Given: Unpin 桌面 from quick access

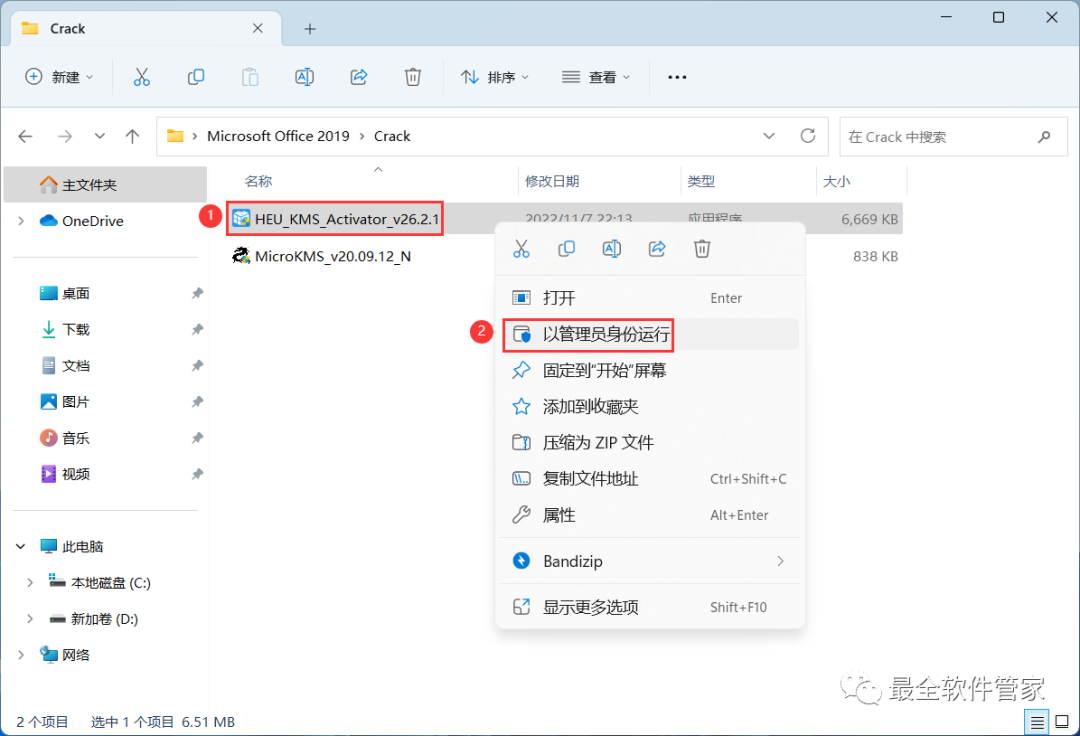Looking at the screenshot, I should 197,293.
